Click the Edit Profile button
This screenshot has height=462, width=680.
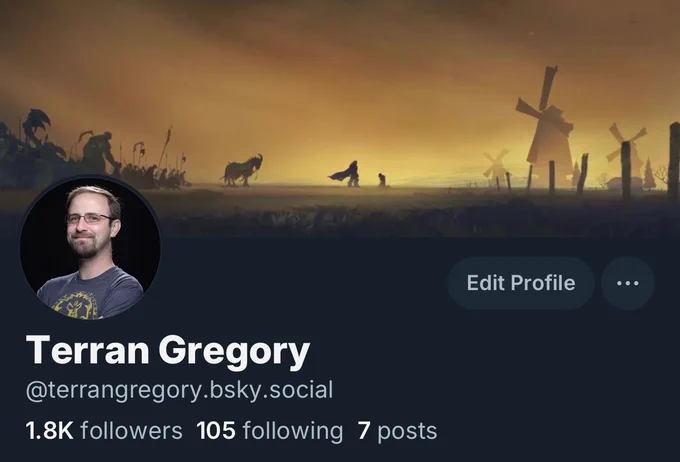click(520, 283)
